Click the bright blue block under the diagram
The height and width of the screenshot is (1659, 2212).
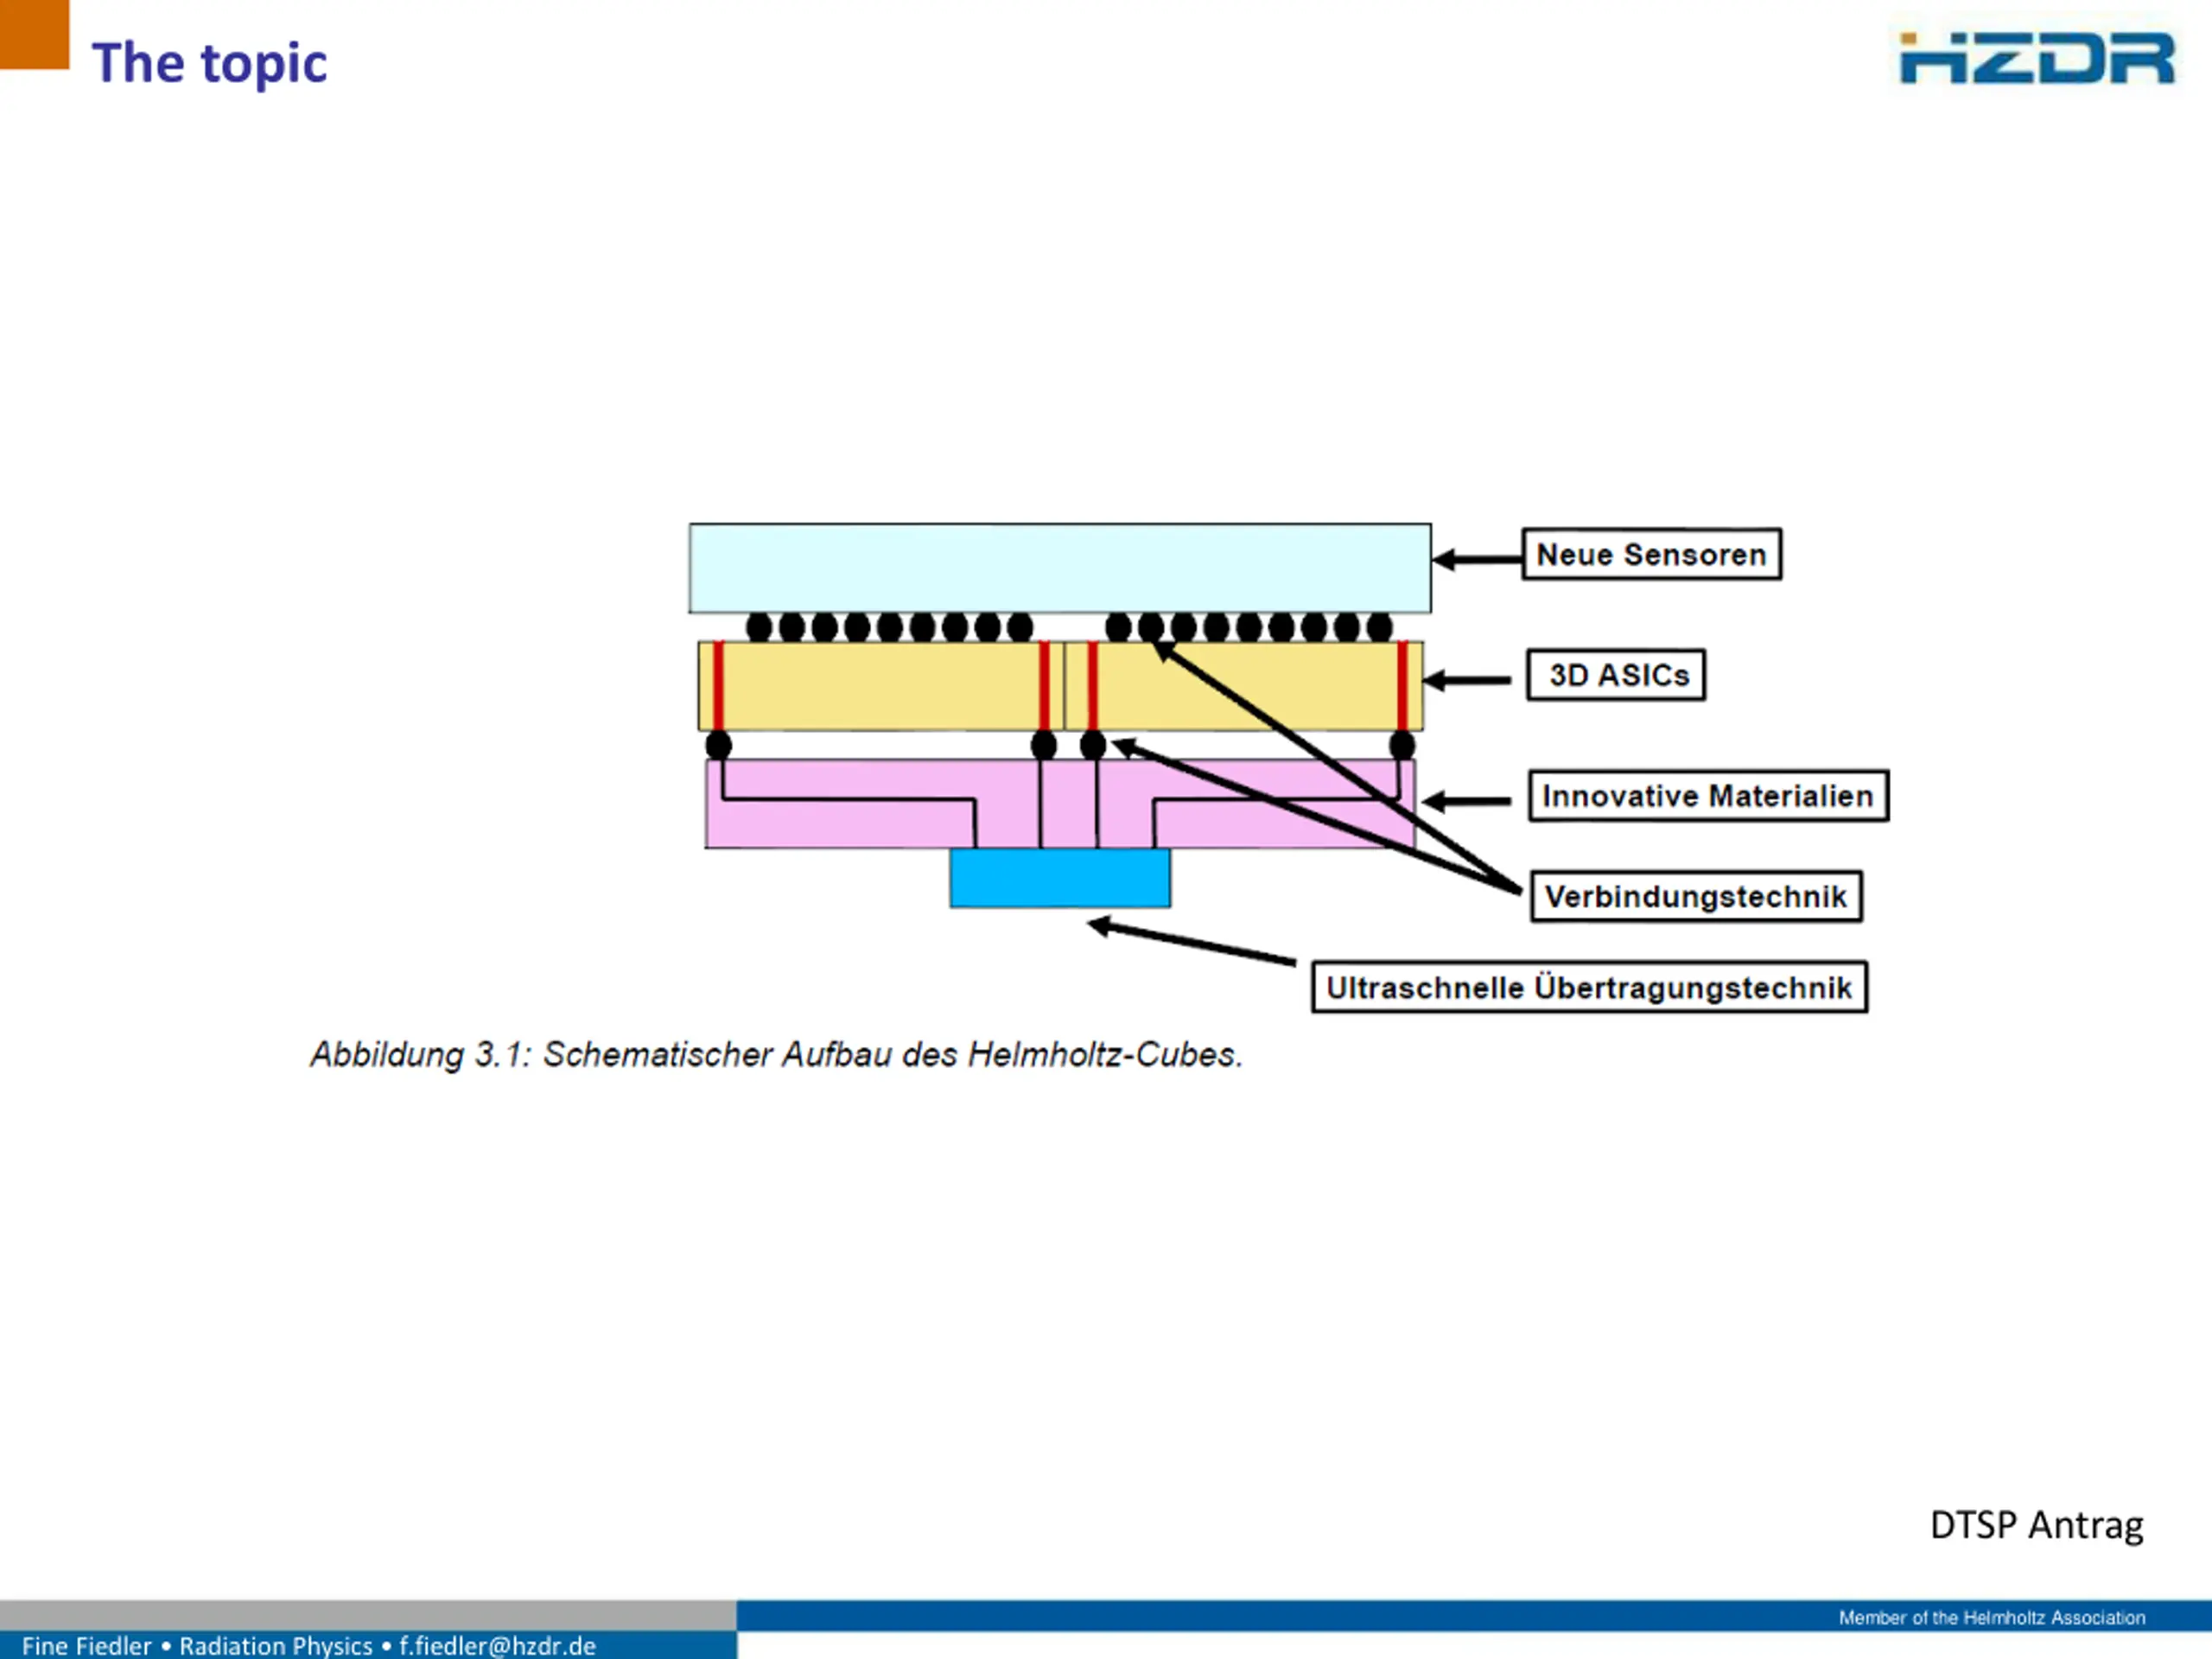point(1060,878)
